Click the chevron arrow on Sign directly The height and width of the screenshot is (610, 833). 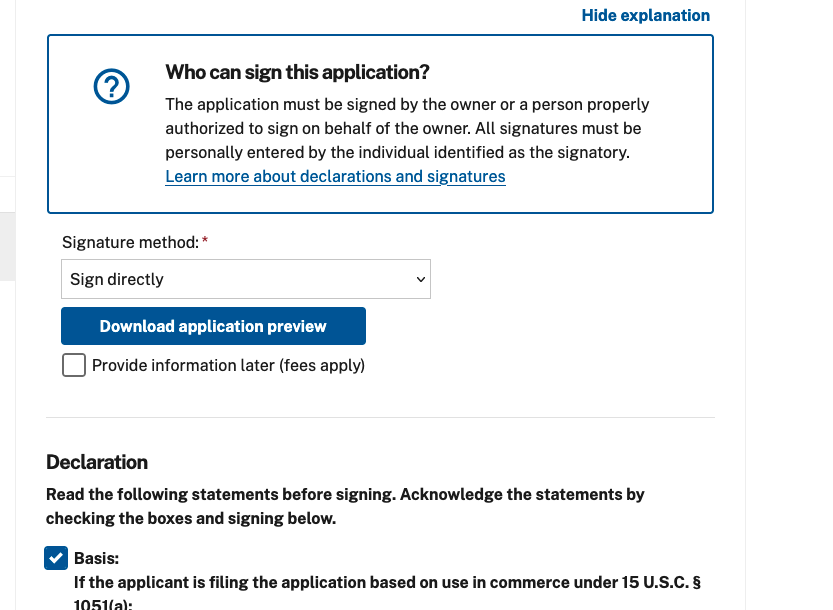click(421, 279)
